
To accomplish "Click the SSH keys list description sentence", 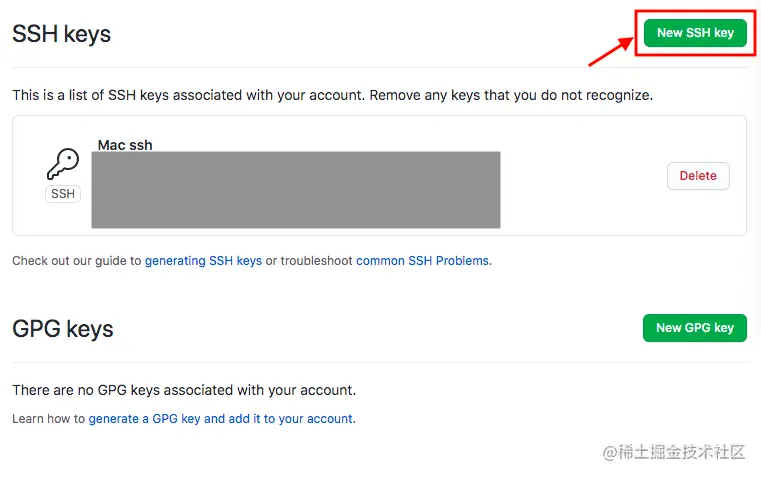I will click(332, 95).
